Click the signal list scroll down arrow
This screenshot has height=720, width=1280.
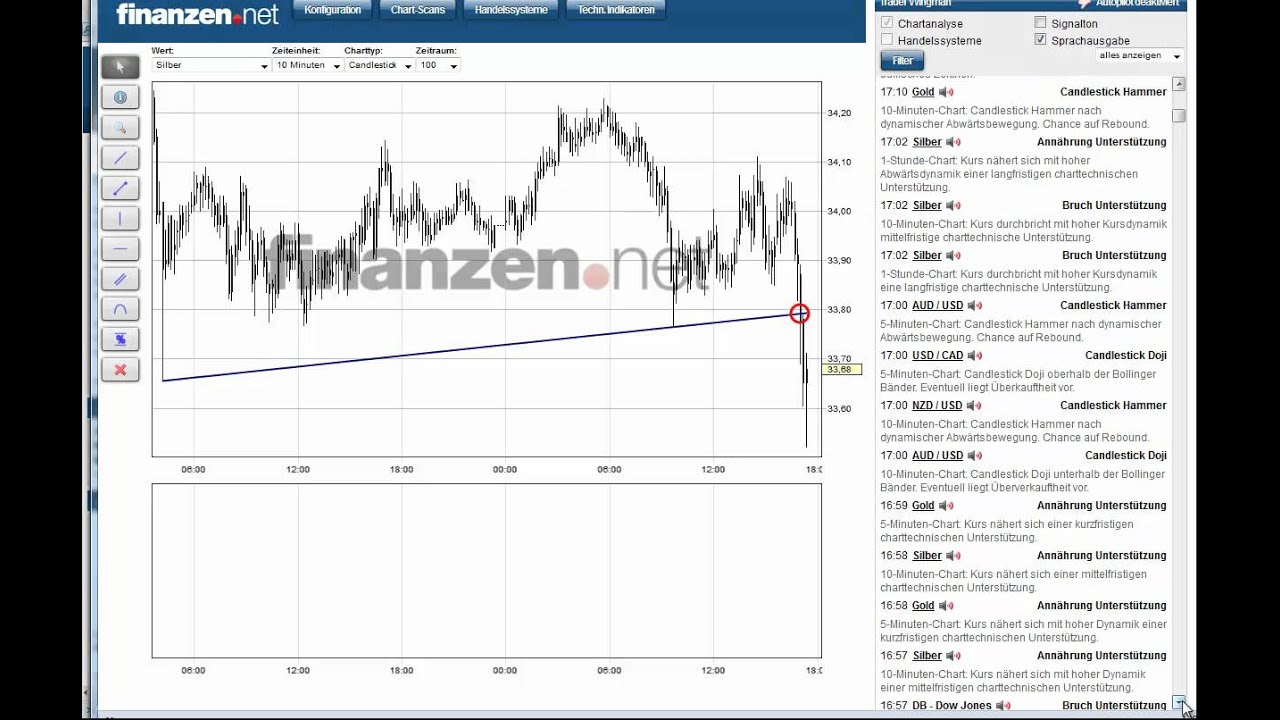coord(1179,702)
